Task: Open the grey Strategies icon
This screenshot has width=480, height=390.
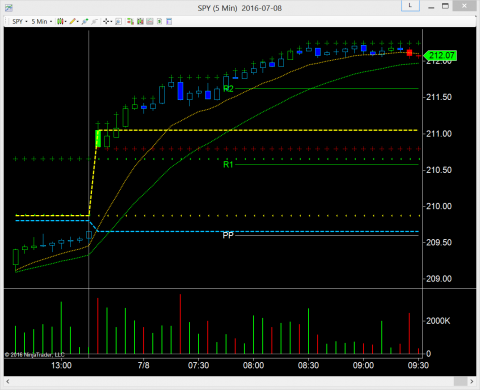Action: click(150, 22)
